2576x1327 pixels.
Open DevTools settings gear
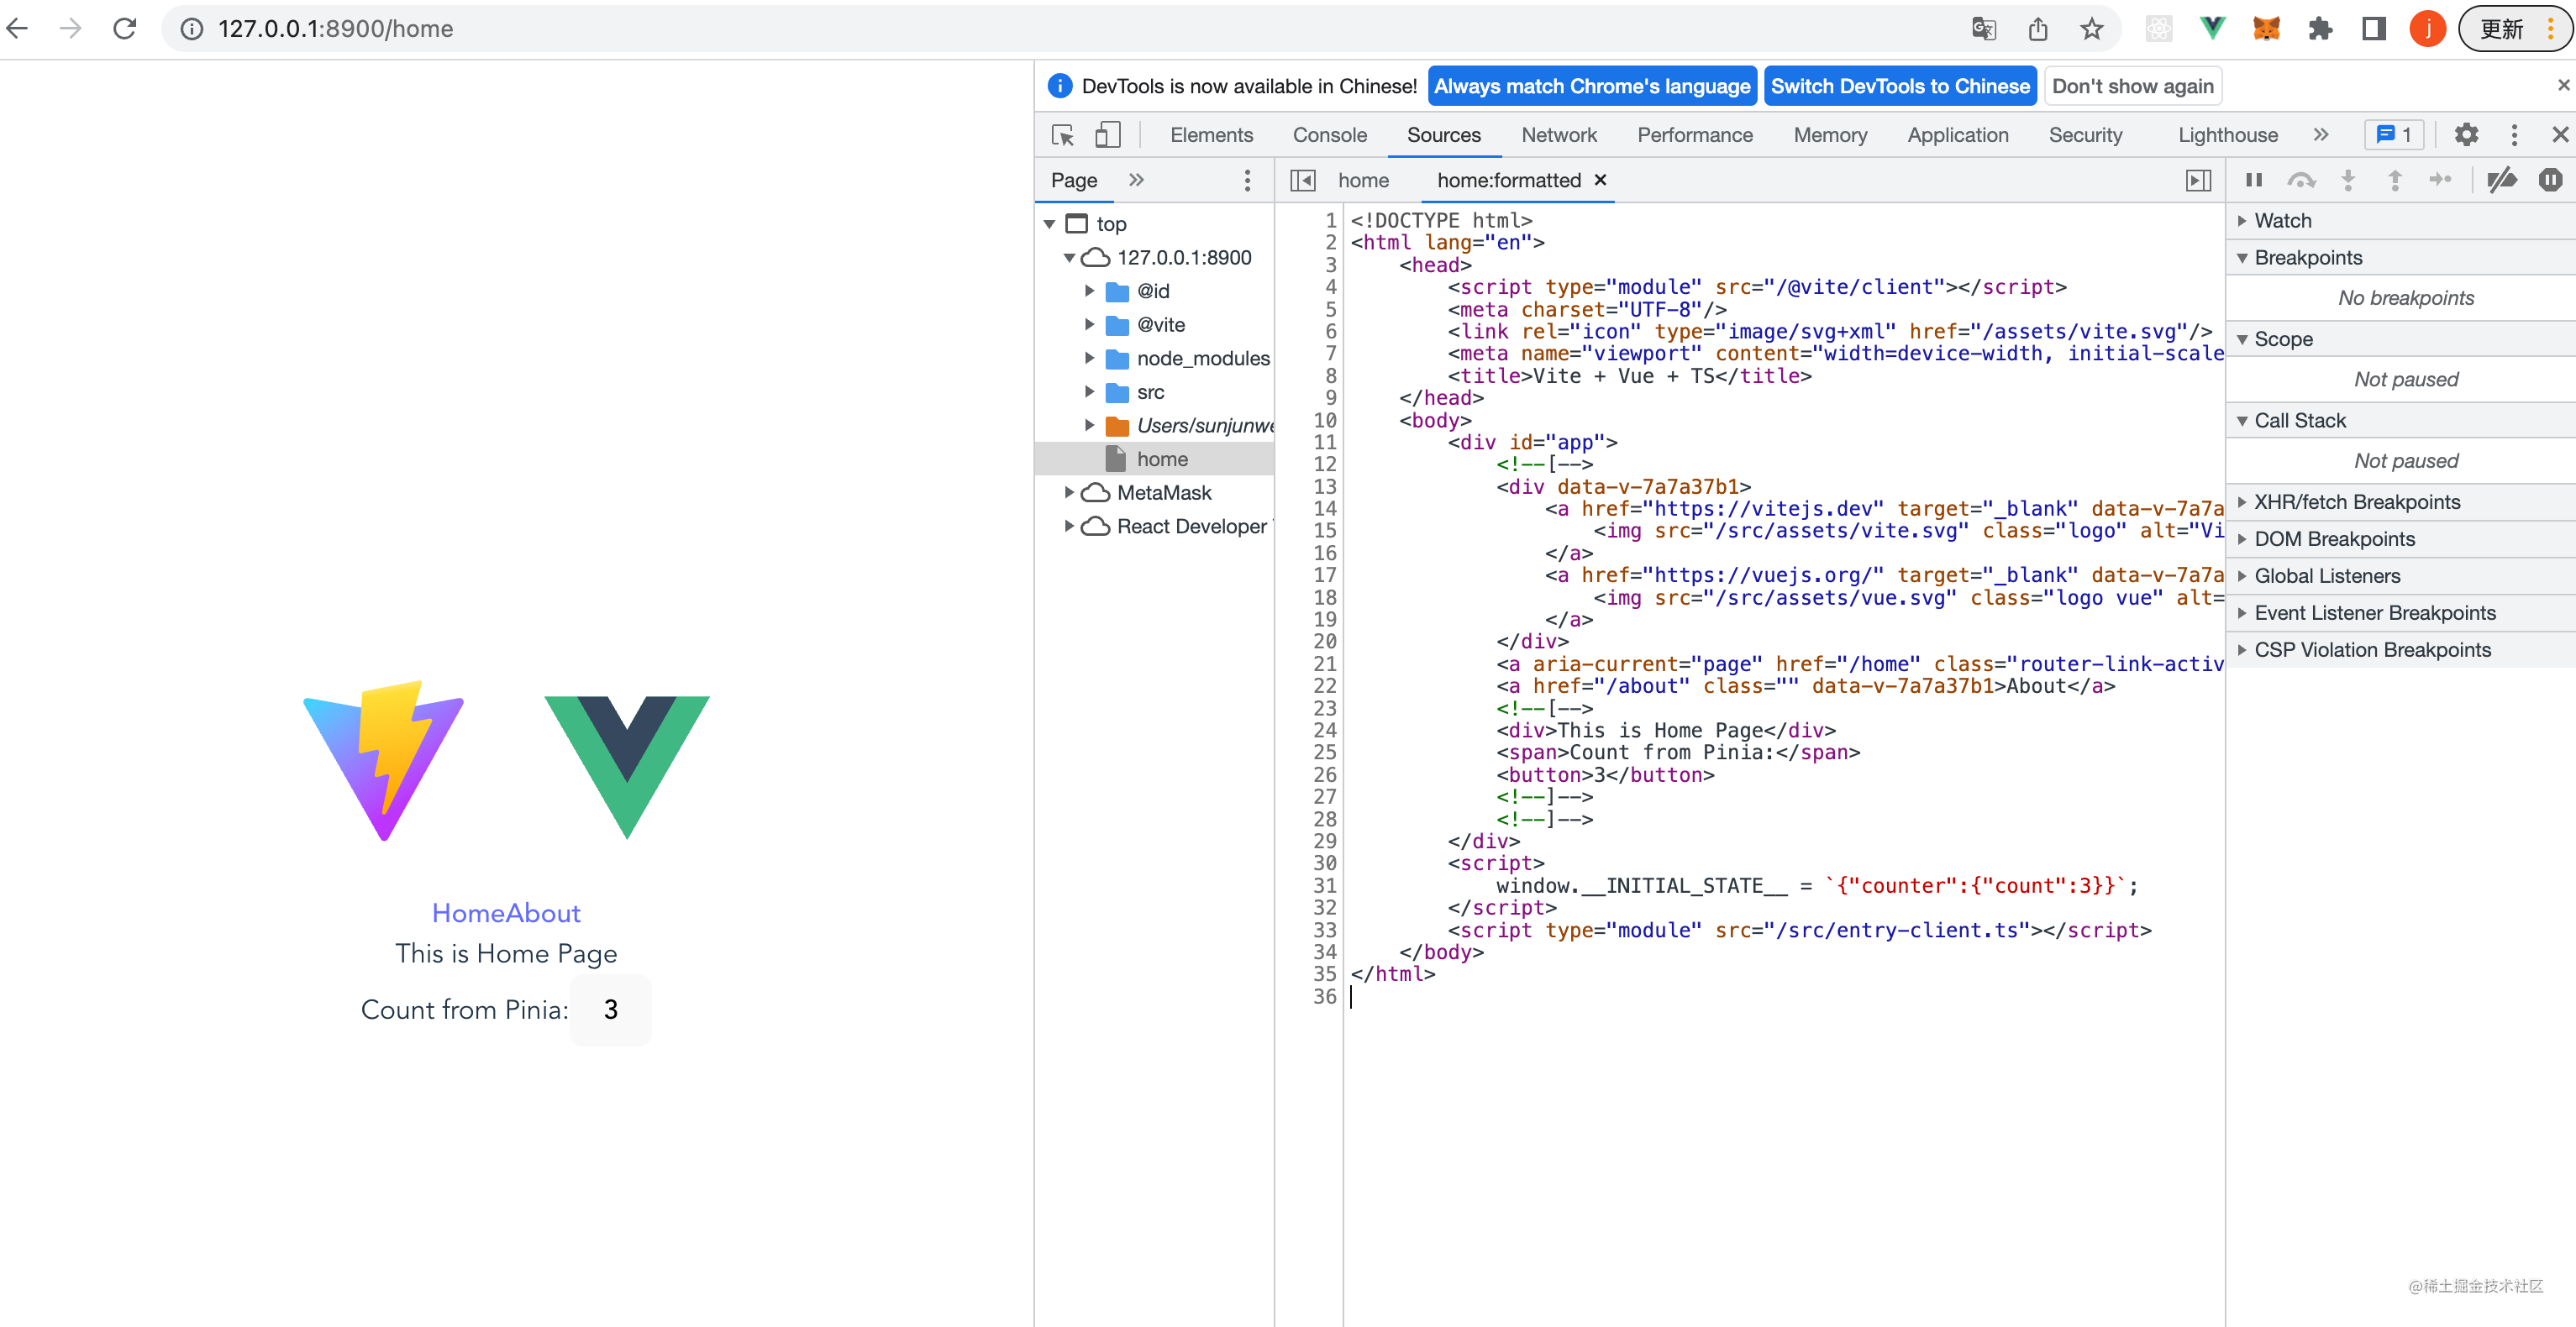[2466, 135]
